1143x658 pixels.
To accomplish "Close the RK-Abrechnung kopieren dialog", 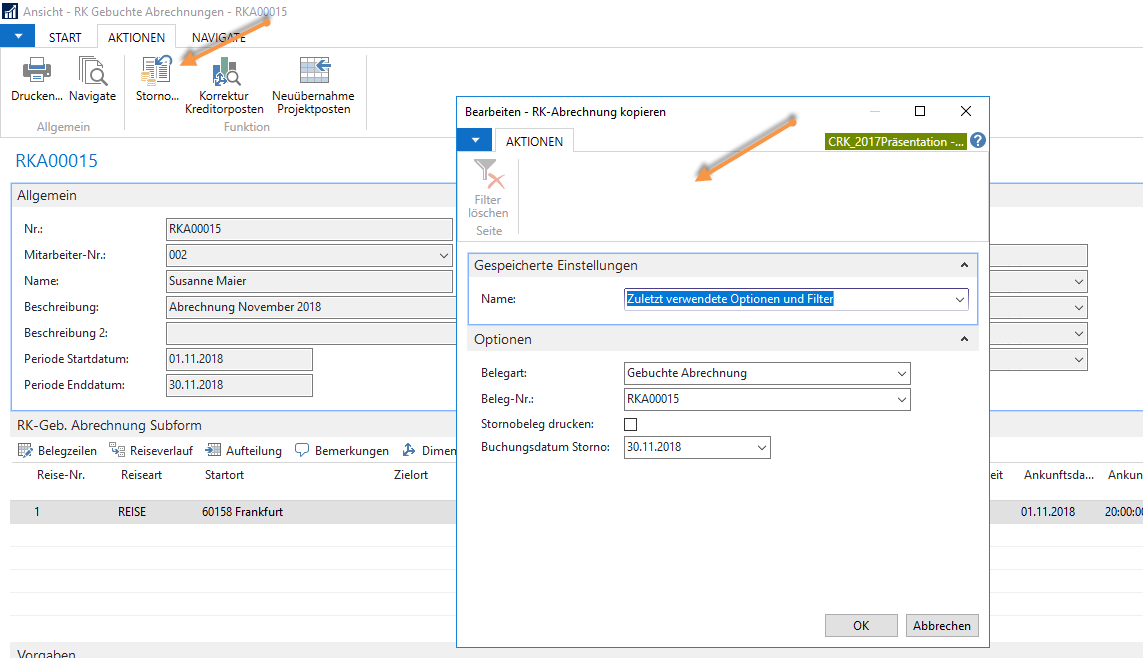I will [966, 111].
